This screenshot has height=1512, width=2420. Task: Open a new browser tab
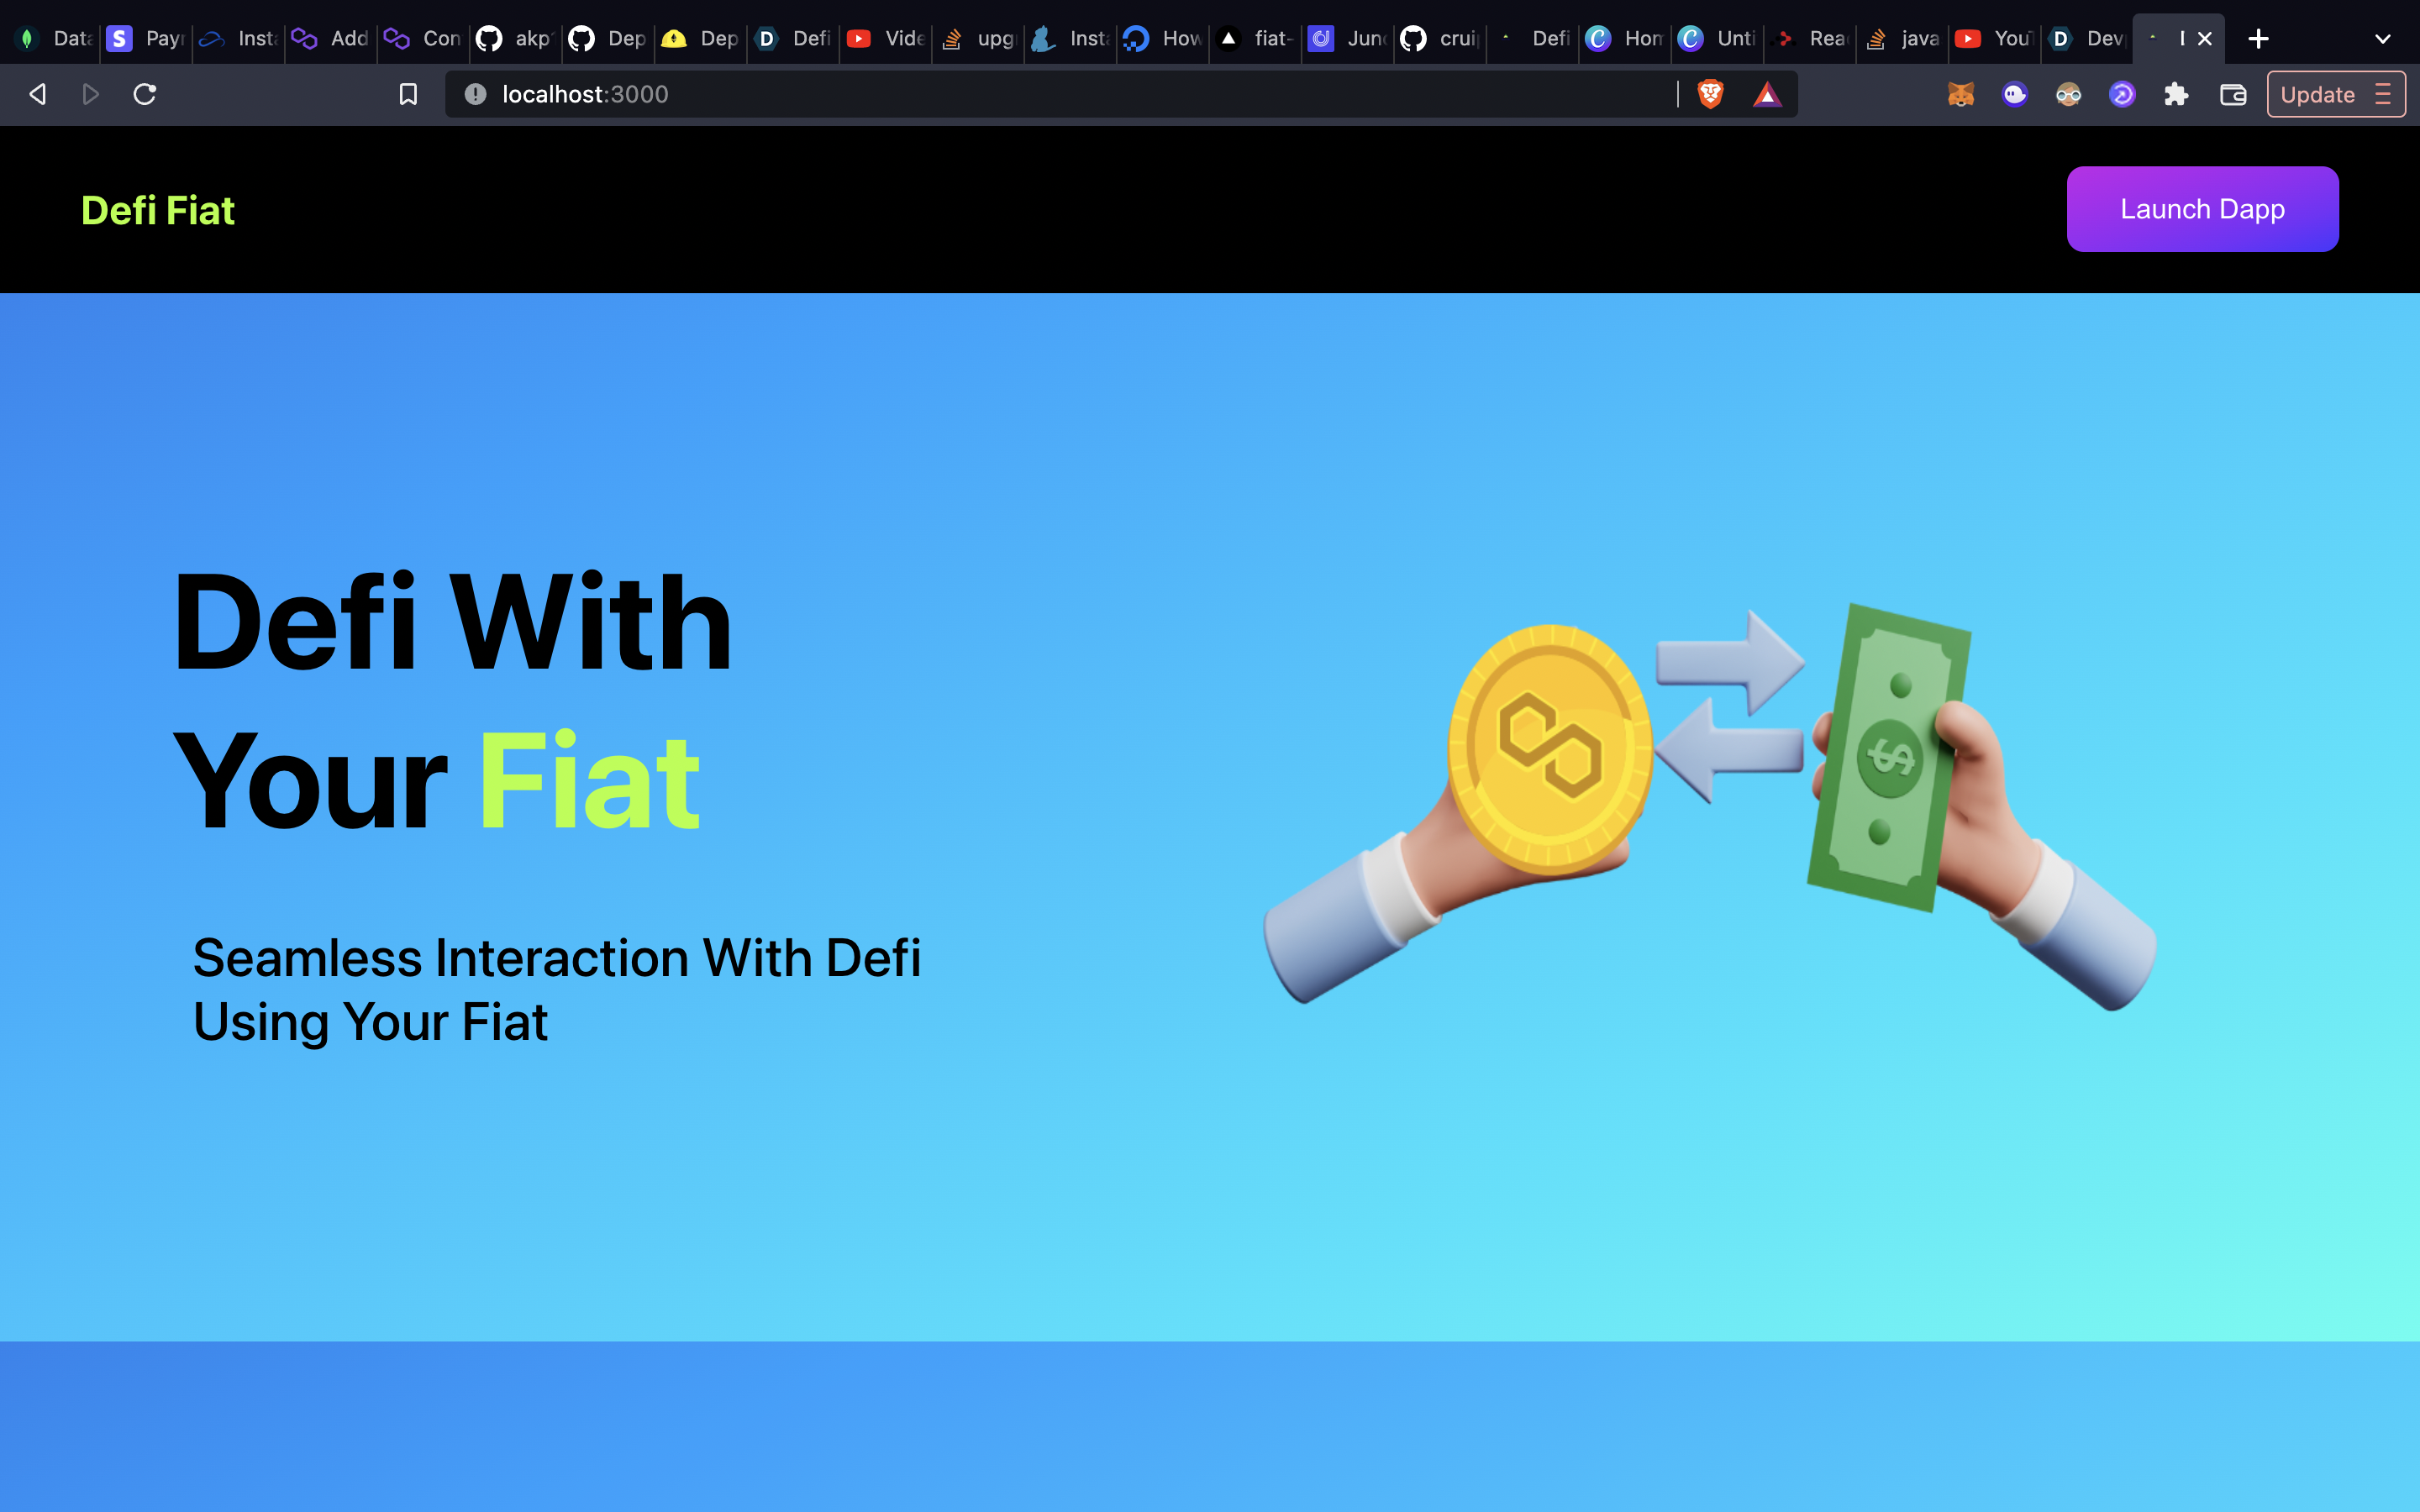pyautogui.click(x=2258, y=39)
